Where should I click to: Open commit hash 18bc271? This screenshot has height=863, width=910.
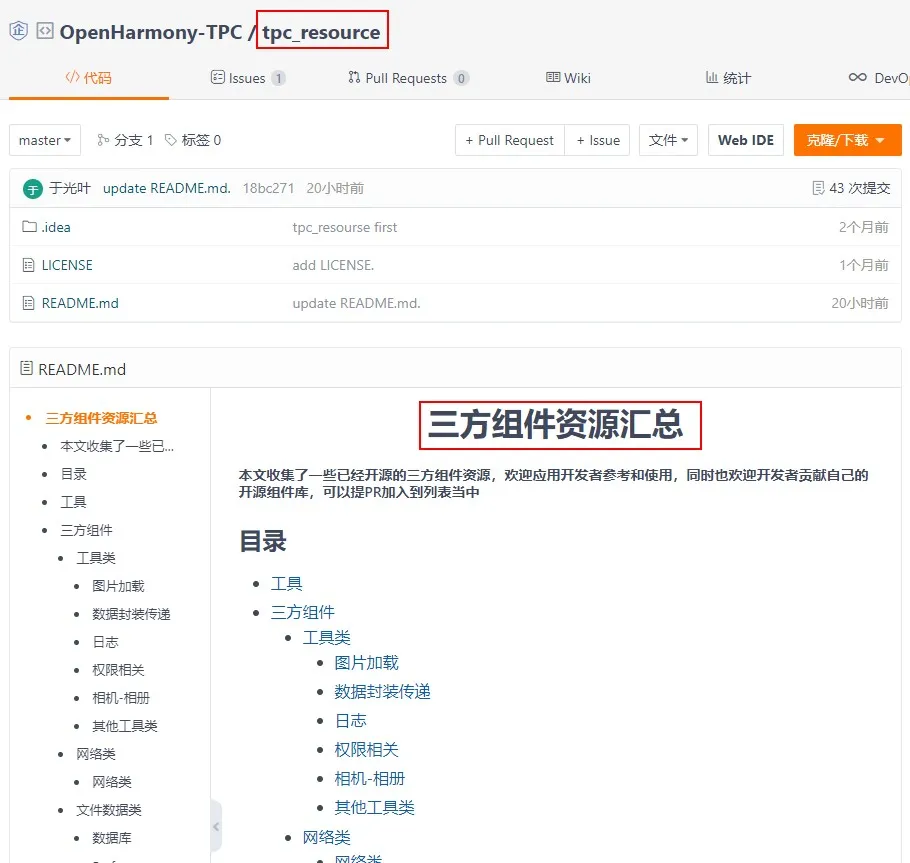[x=268, y=188]
